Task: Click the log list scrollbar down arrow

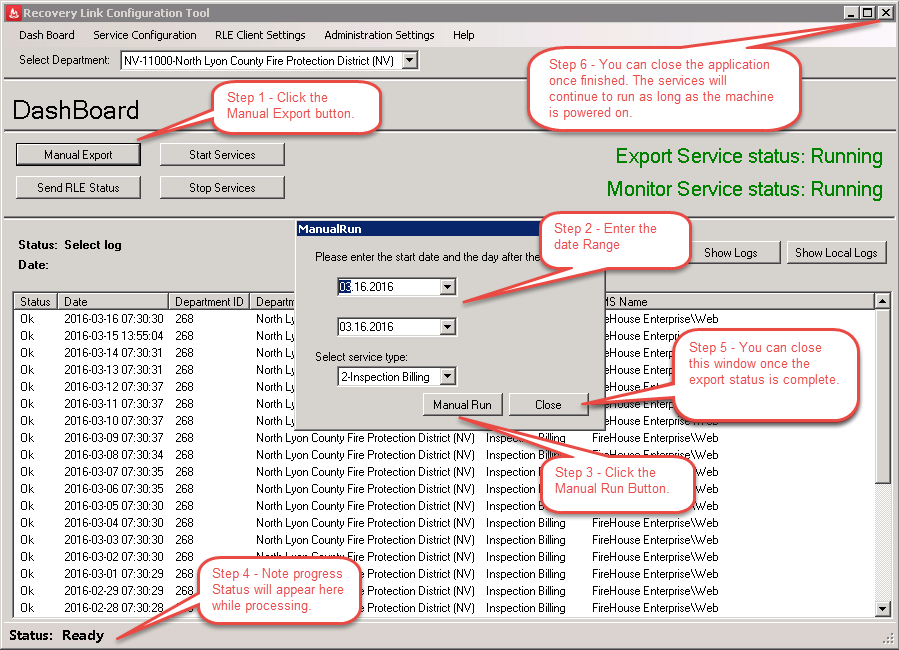Action: 882,608
